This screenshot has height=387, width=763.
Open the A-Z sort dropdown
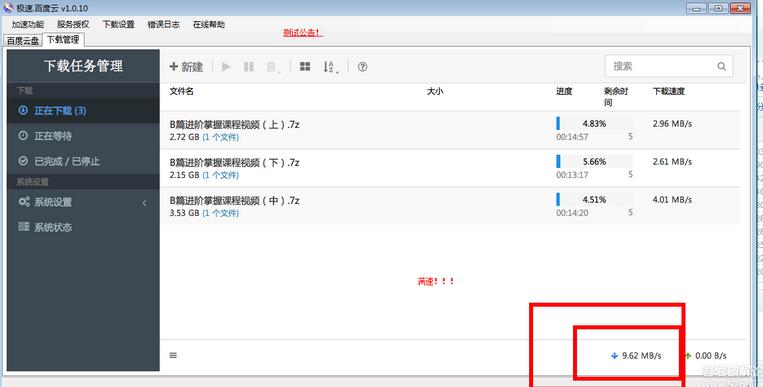pyautogui.click(x=330, y=67)
